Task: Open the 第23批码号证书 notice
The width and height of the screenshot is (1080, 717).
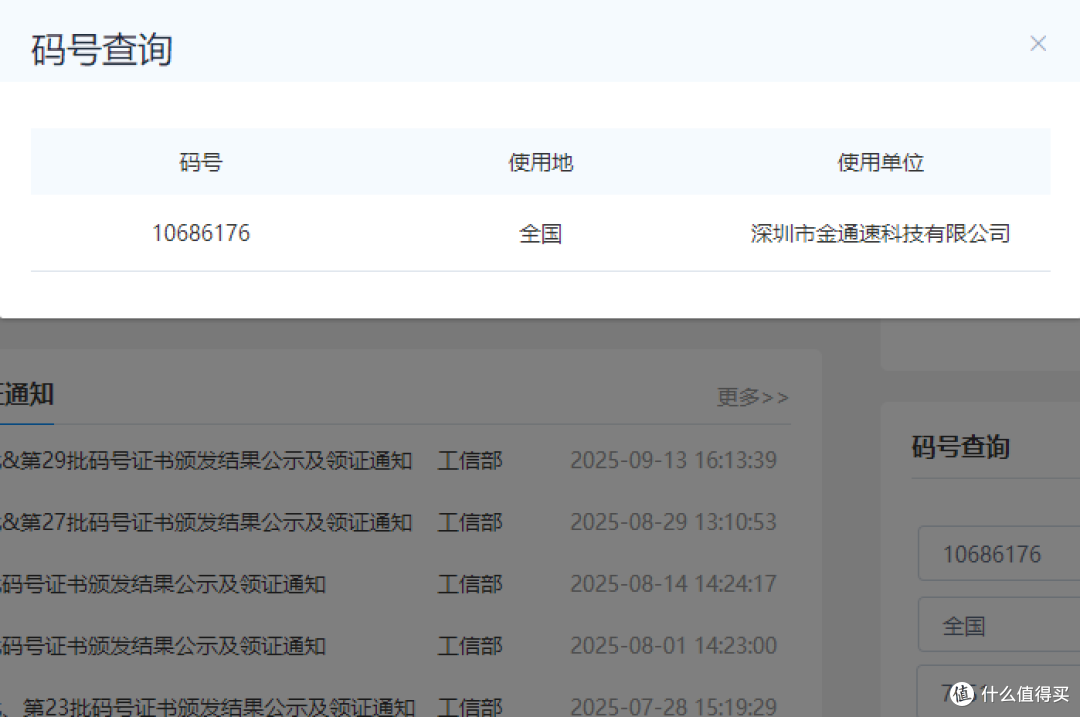Action: pos(207,707)
